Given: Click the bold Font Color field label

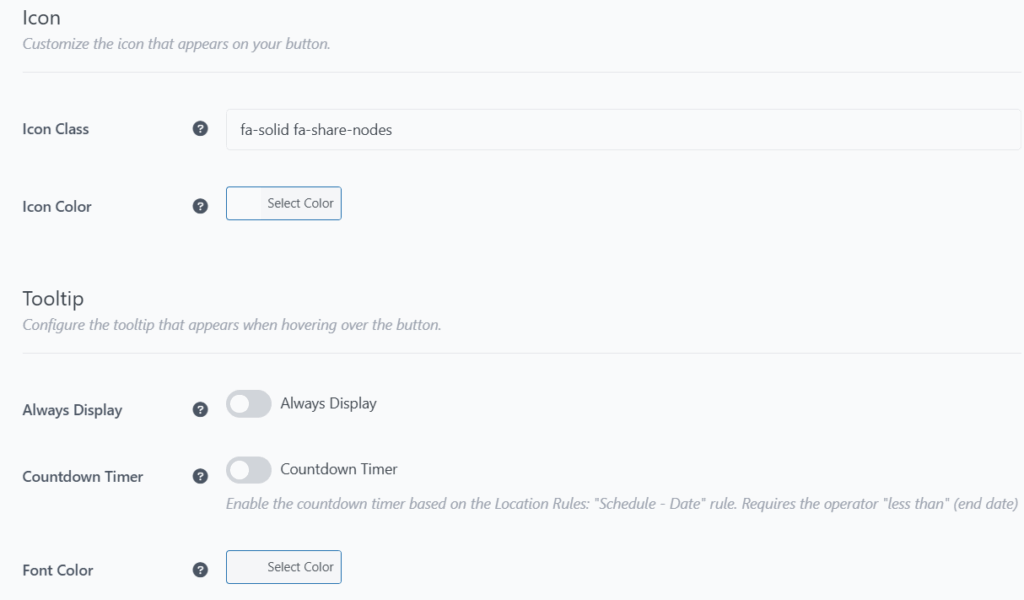Looking at the screenshot, I should tap(57, 570).
